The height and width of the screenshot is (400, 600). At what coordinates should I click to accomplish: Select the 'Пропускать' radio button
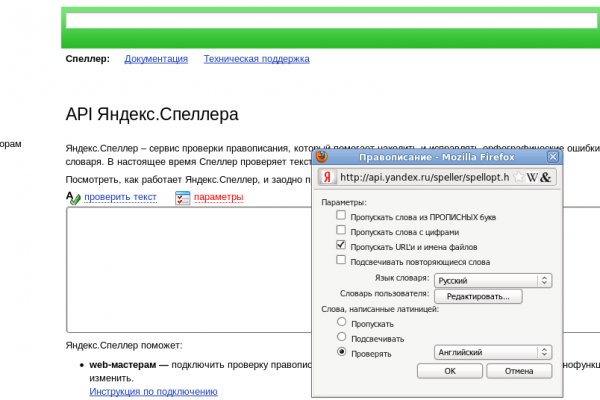click(x=343, y=323)
